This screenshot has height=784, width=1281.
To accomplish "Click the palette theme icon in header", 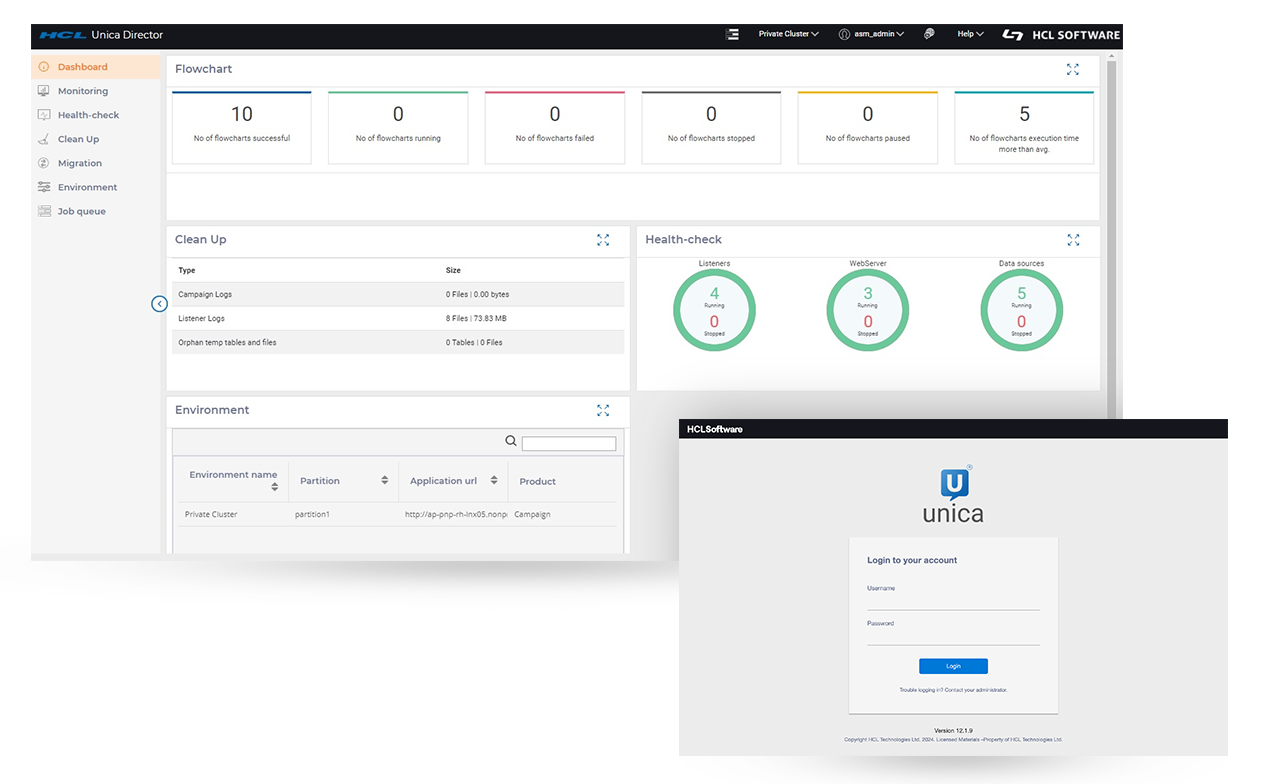I will [929, 34].
